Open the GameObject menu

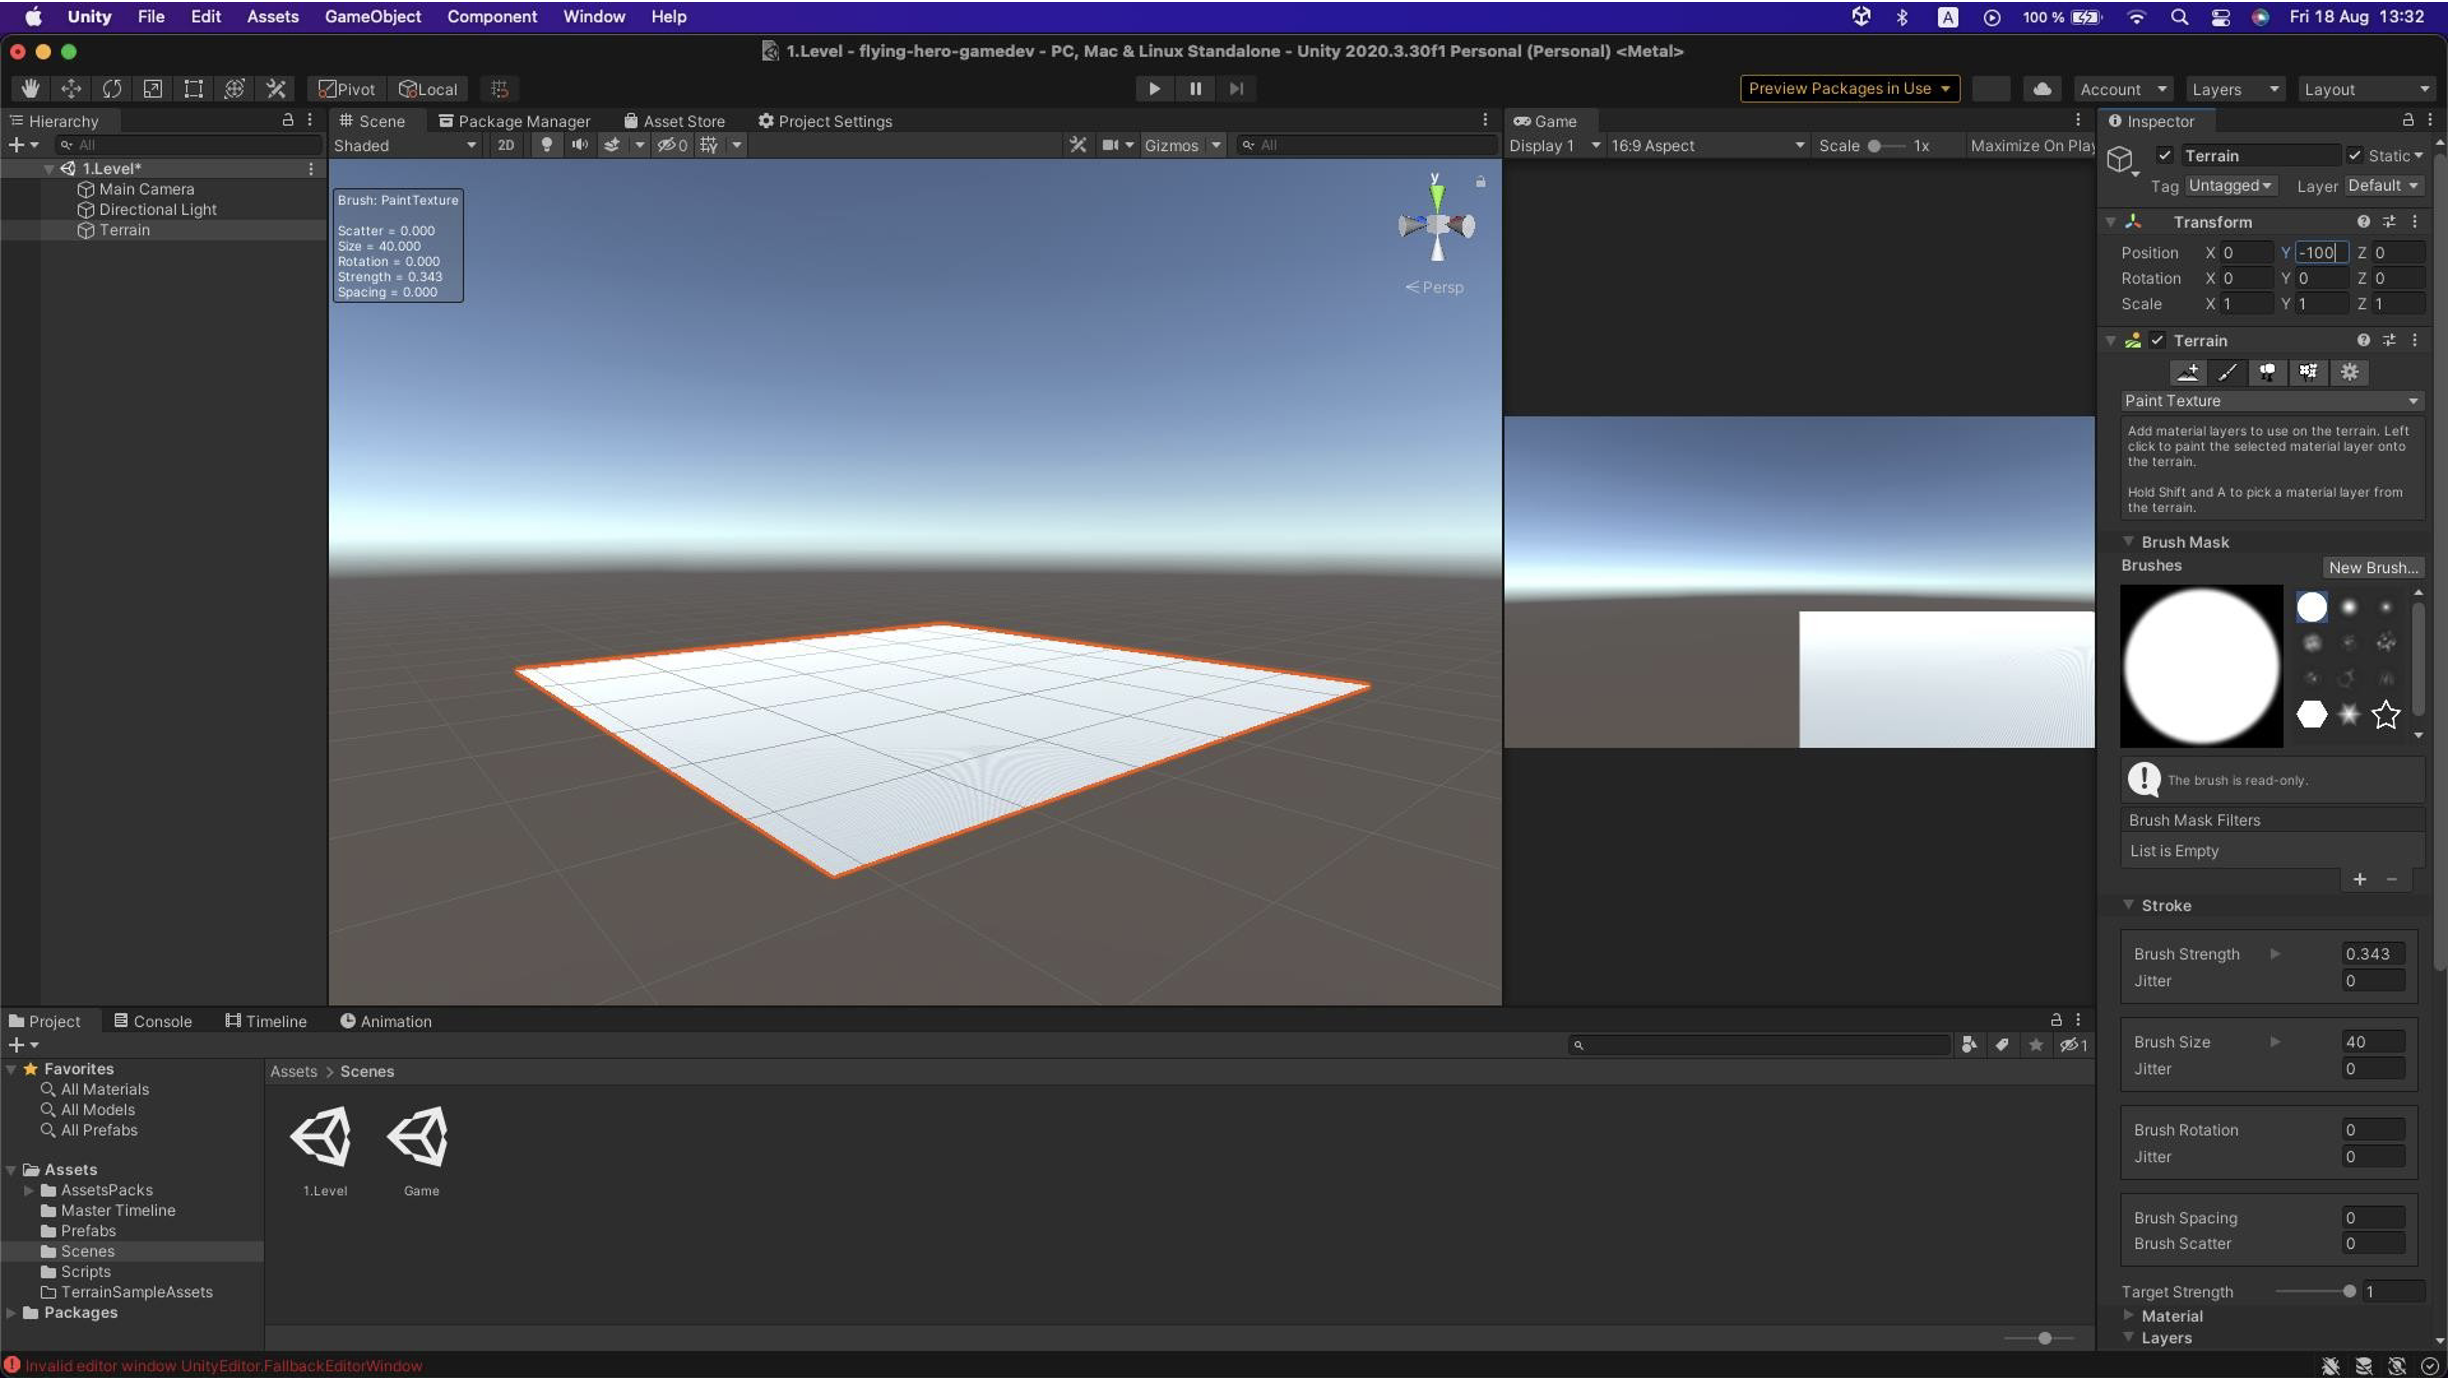click(x=372, y=16)
